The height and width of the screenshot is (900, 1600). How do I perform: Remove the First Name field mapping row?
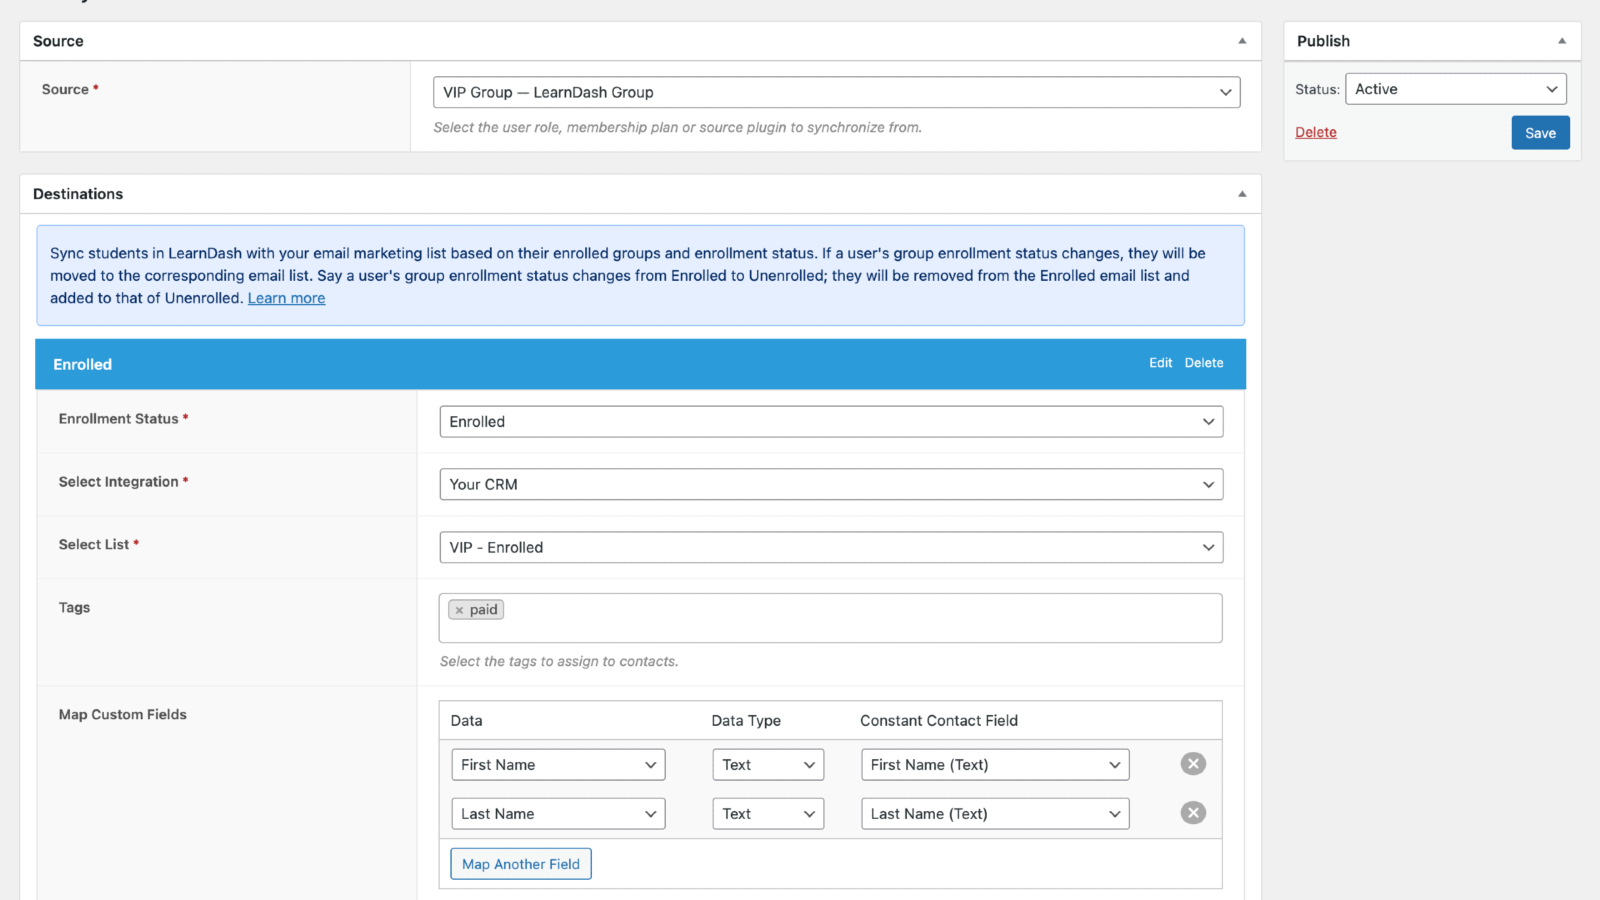tap(1192, 764)
